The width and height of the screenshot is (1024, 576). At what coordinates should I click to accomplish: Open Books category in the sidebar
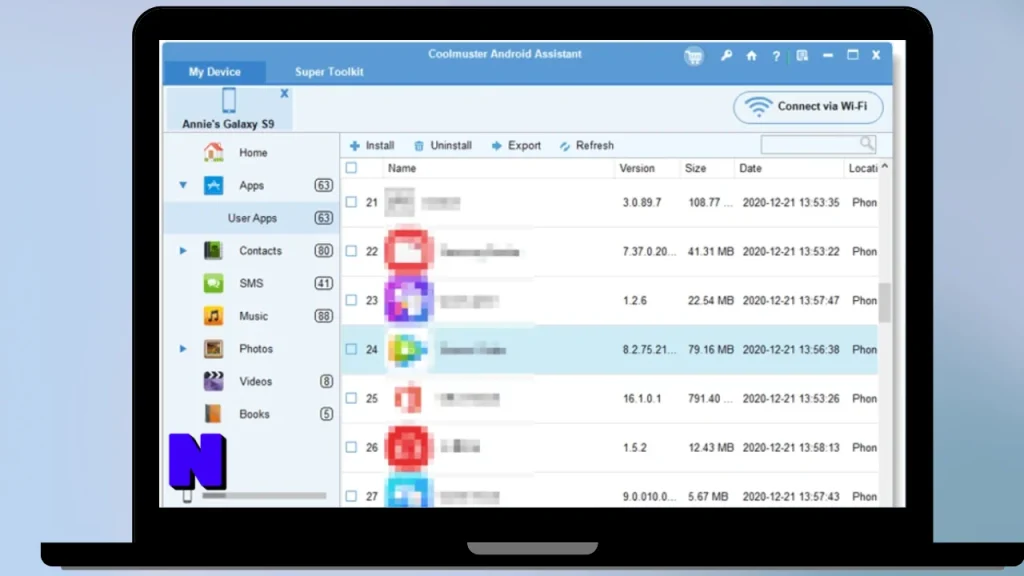pos(254,414)
